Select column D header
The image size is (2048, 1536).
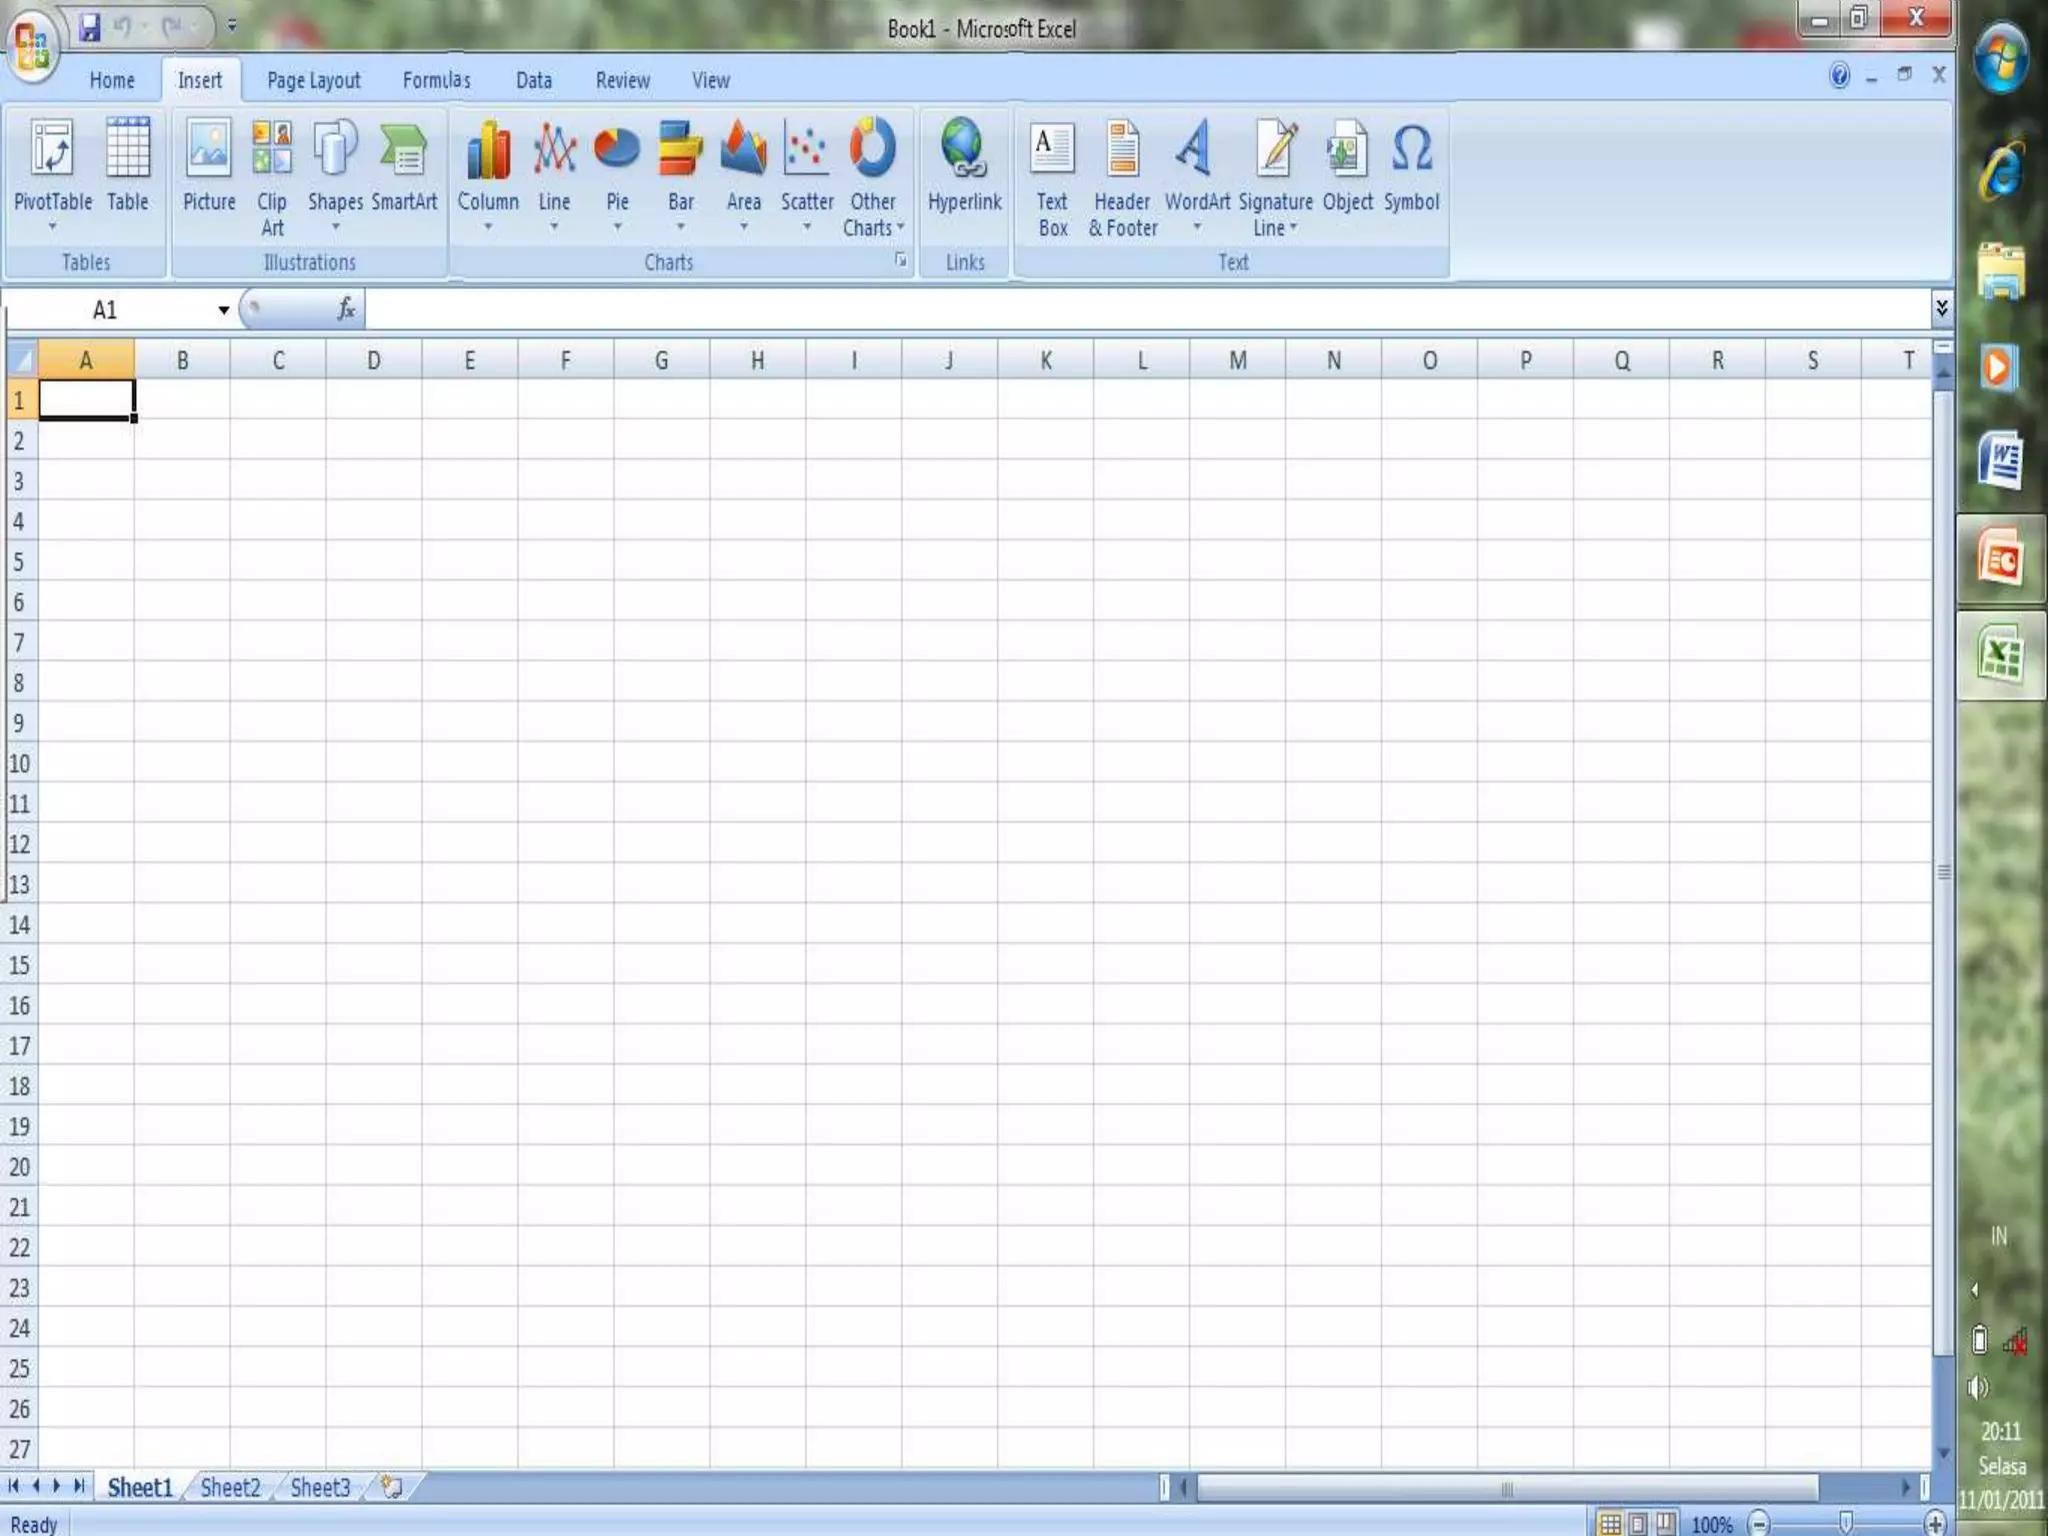pos(373,360)
